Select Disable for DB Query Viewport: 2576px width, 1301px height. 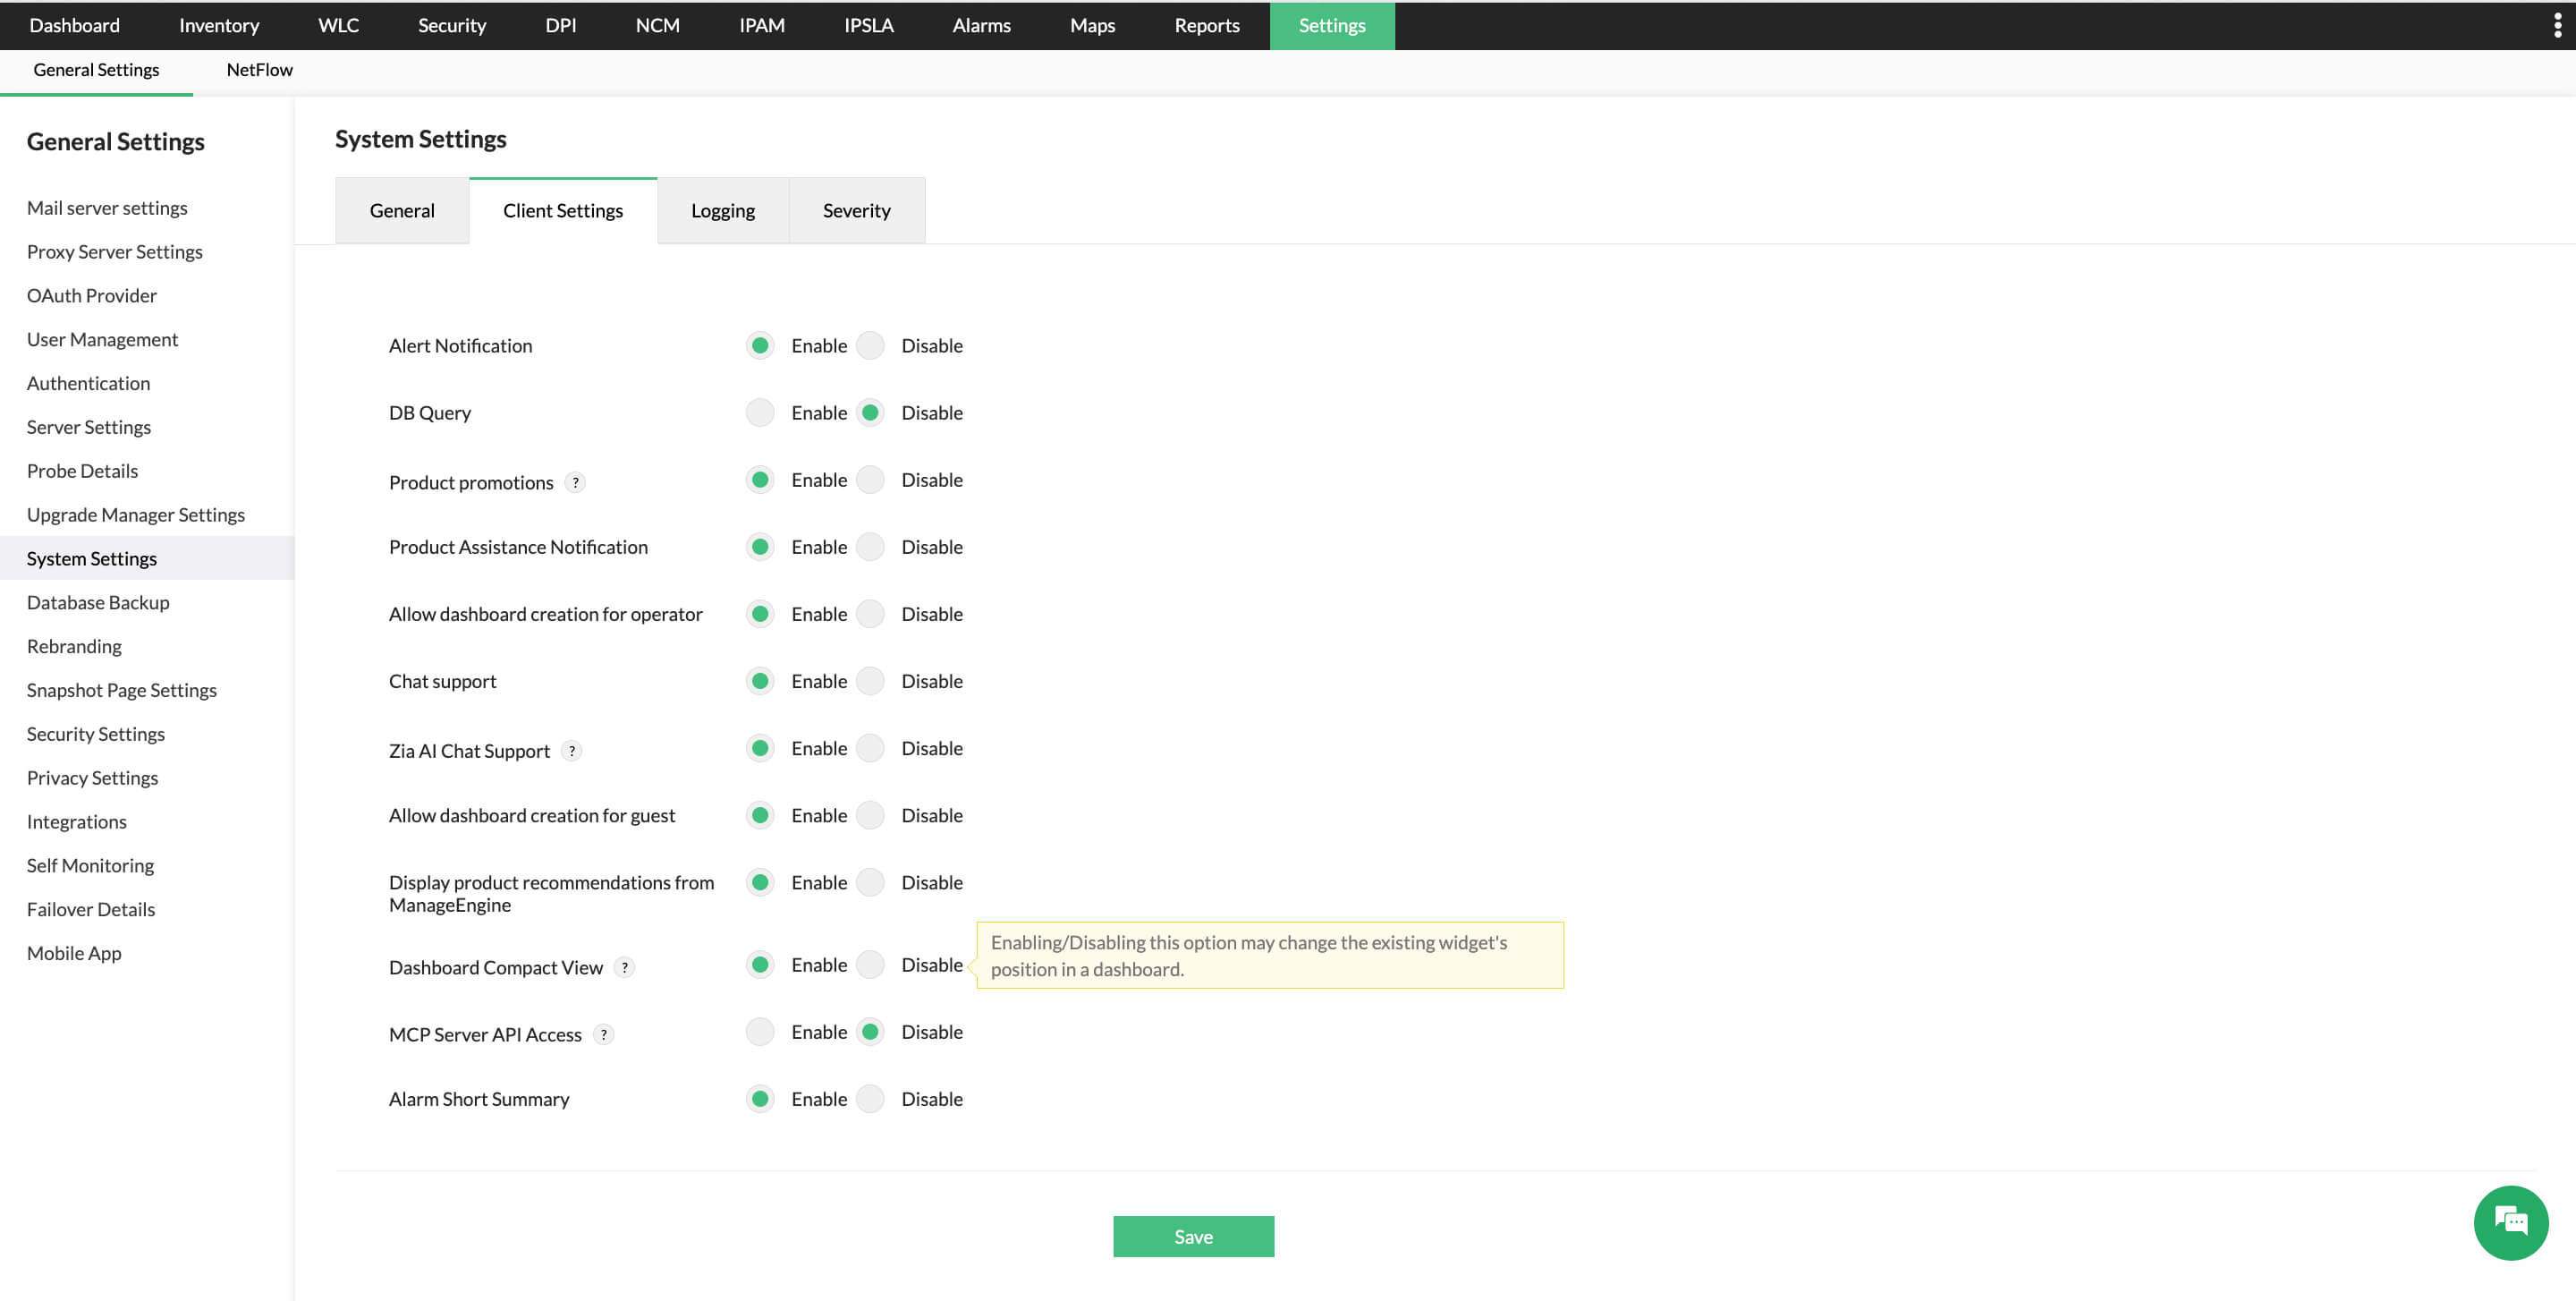tap(870, 412)
